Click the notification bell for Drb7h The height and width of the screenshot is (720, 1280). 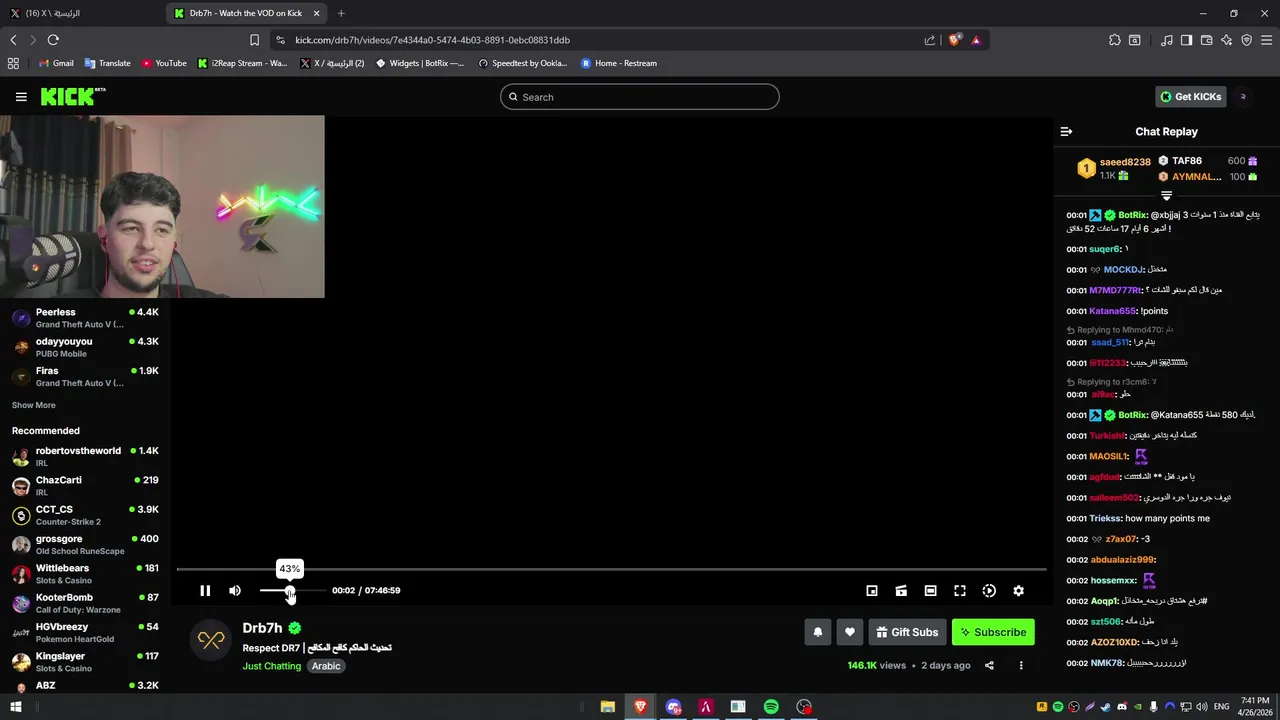point(818,632)
